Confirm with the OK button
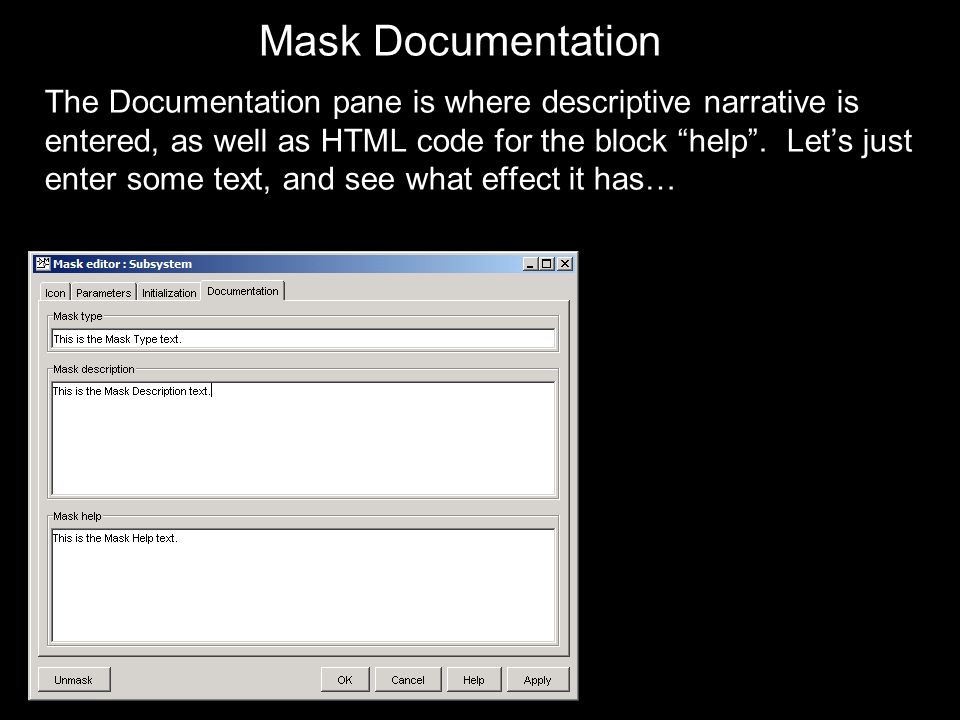 point(345,680)
